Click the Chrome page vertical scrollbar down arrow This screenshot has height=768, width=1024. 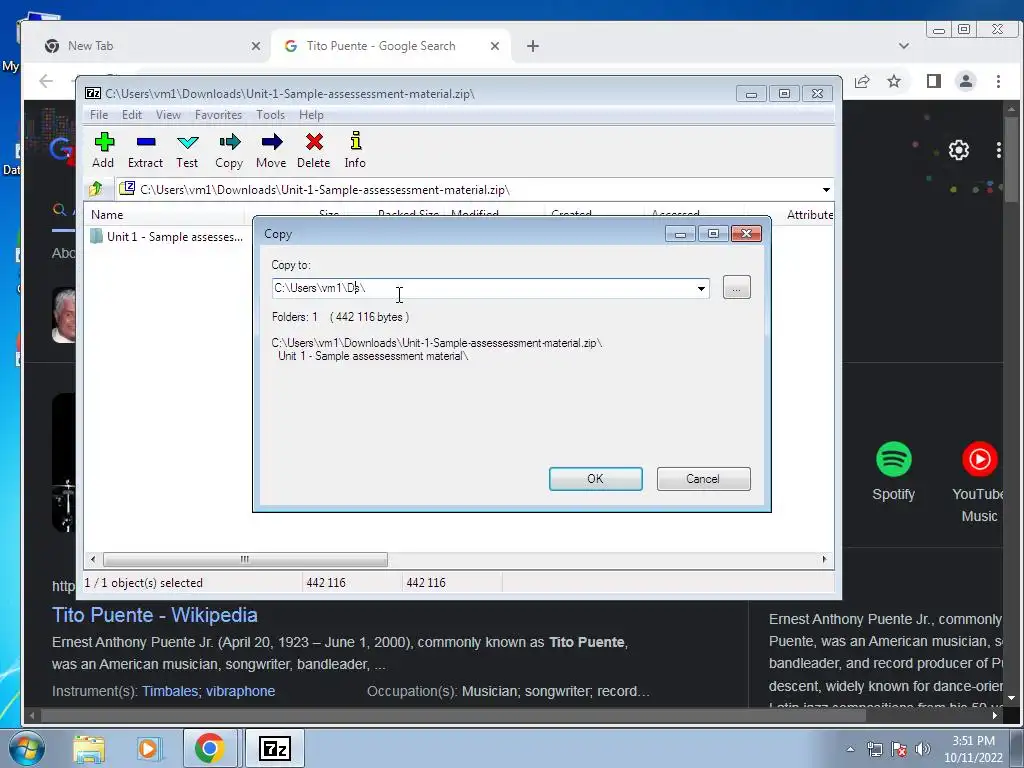point(1012,697)
